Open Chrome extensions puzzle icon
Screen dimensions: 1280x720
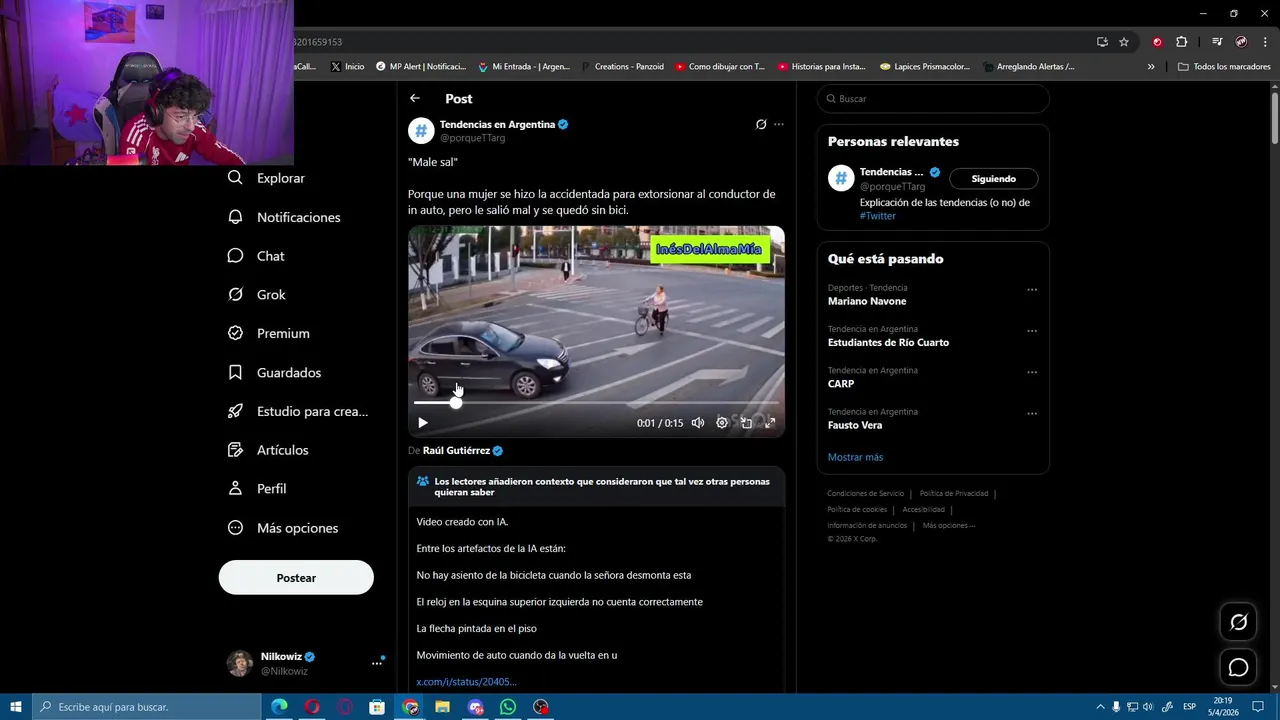(x=1181, y=42)
